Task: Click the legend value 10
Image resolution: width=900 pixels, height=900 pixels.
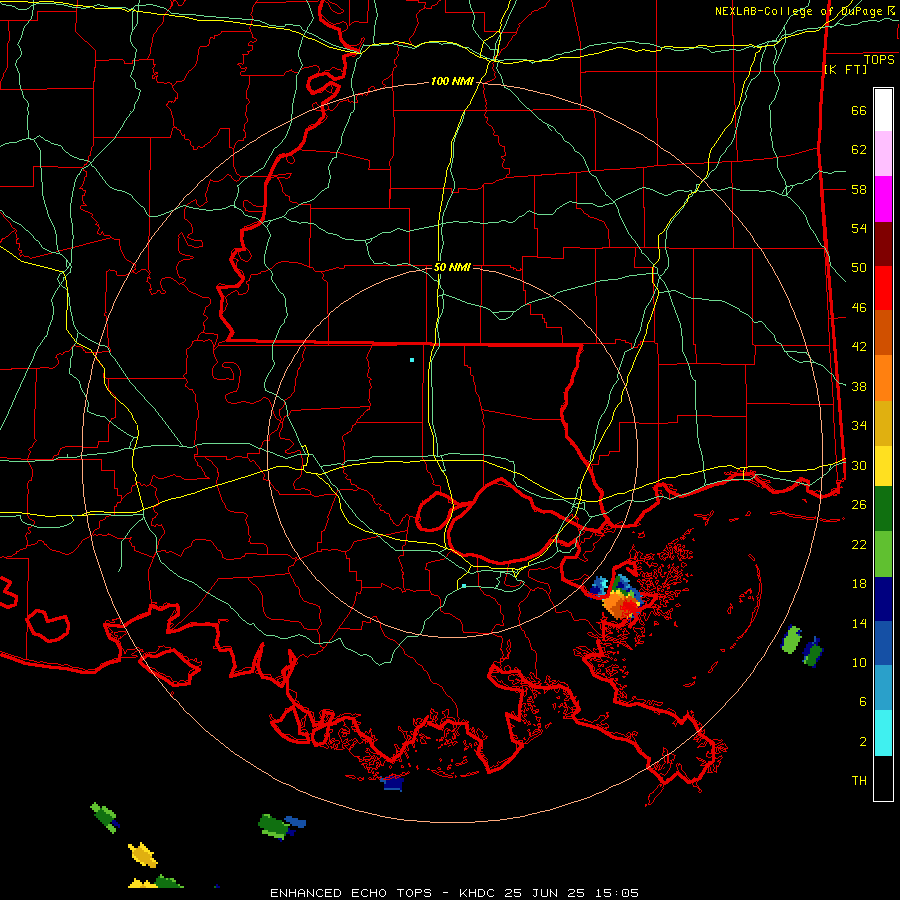Action: pyautogui.click(x=859, y=663)
